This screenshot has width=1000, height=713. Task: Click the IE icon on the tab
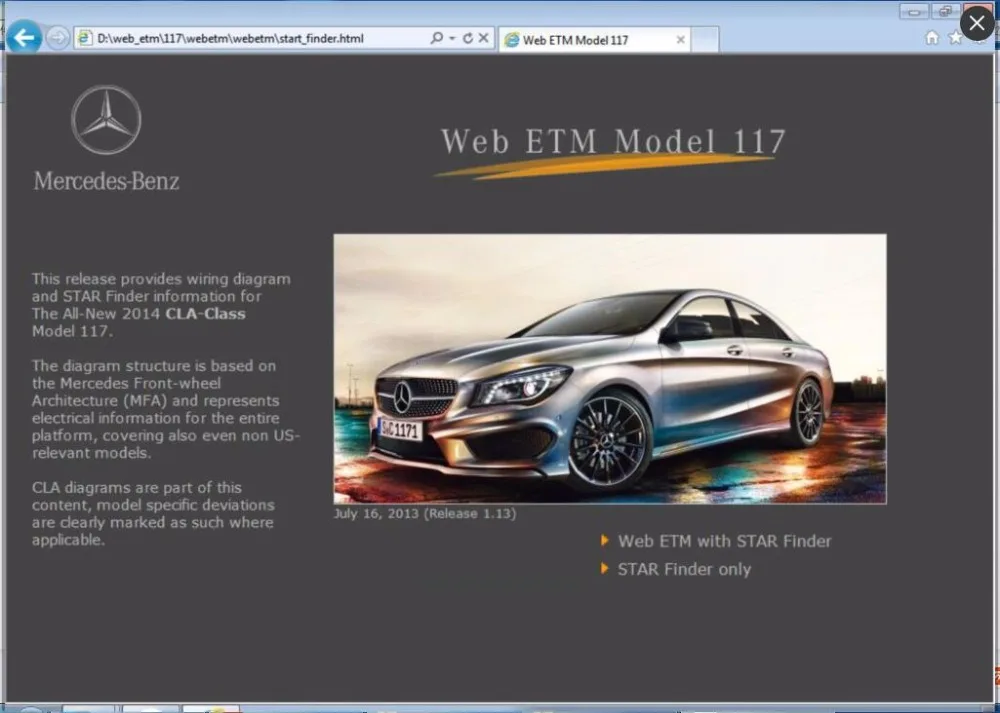pyautogui.click(x=511, y=40)
